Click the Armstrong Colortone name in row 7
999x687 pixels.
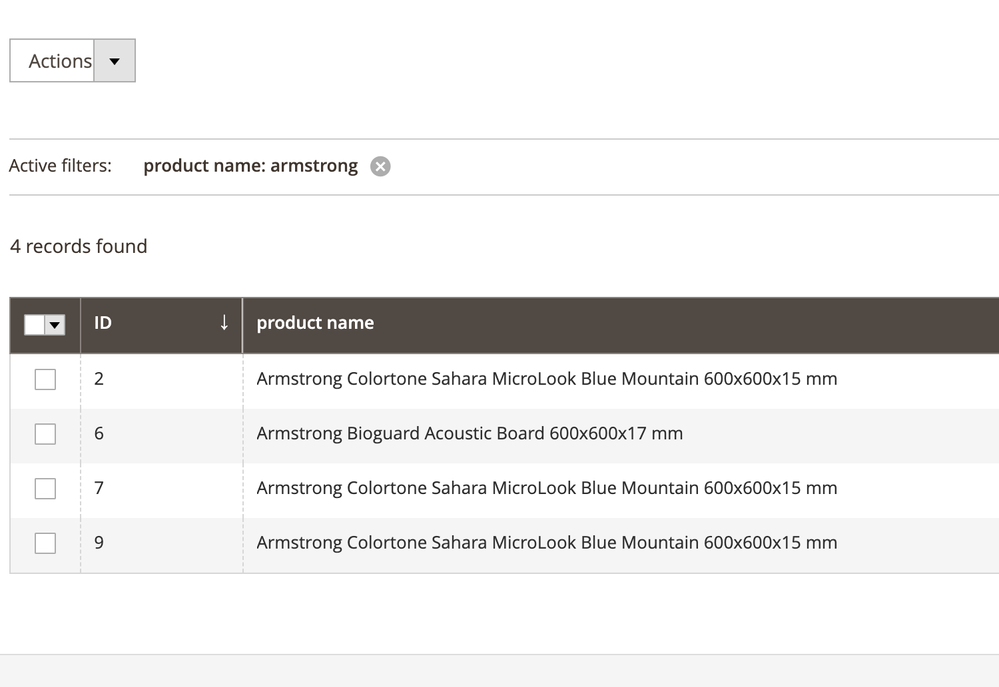pyautogui.click(x=547, y=488)
